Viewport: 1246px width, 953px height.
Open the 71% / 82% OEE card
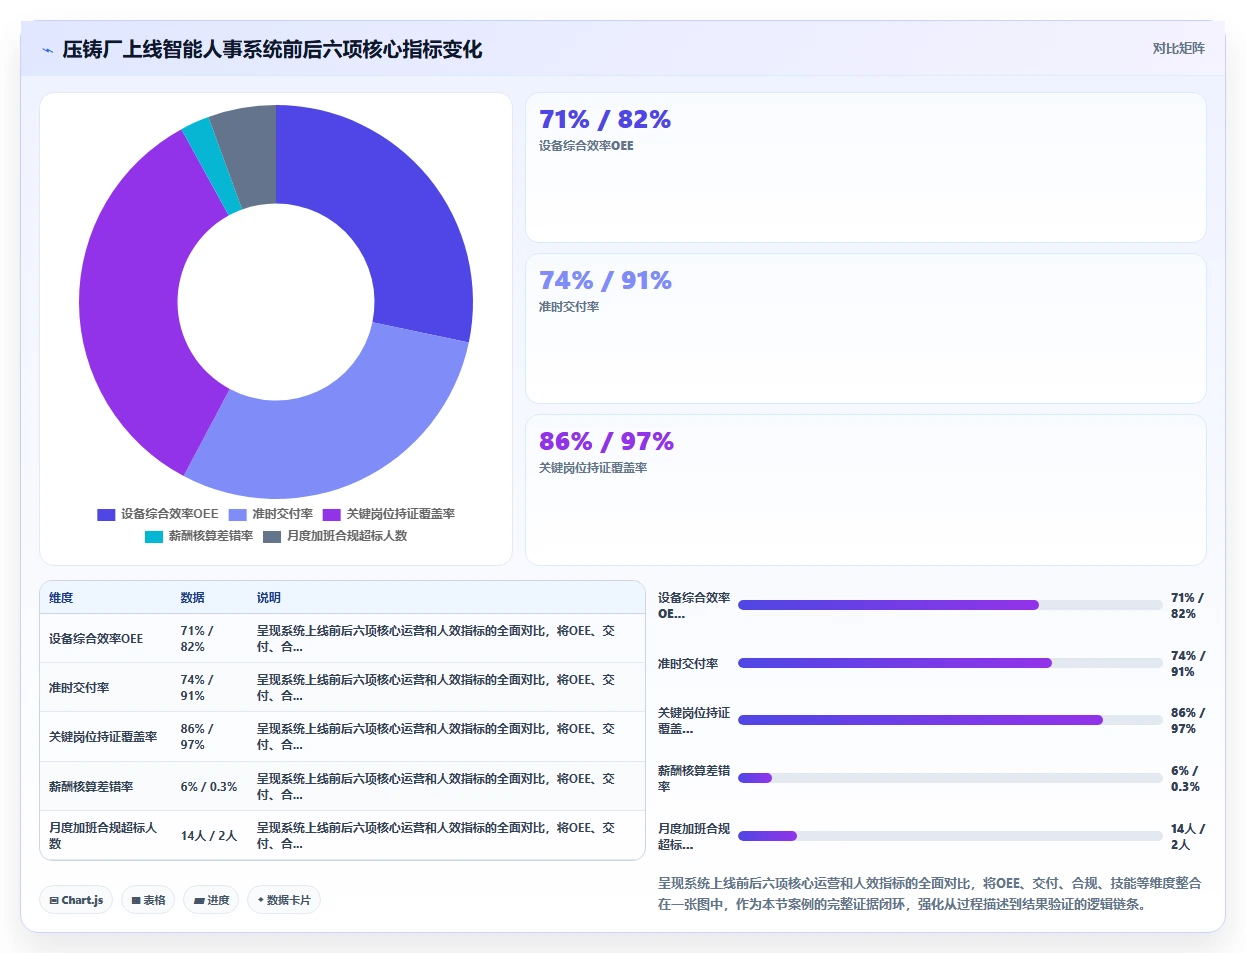[x=866, y=168]
